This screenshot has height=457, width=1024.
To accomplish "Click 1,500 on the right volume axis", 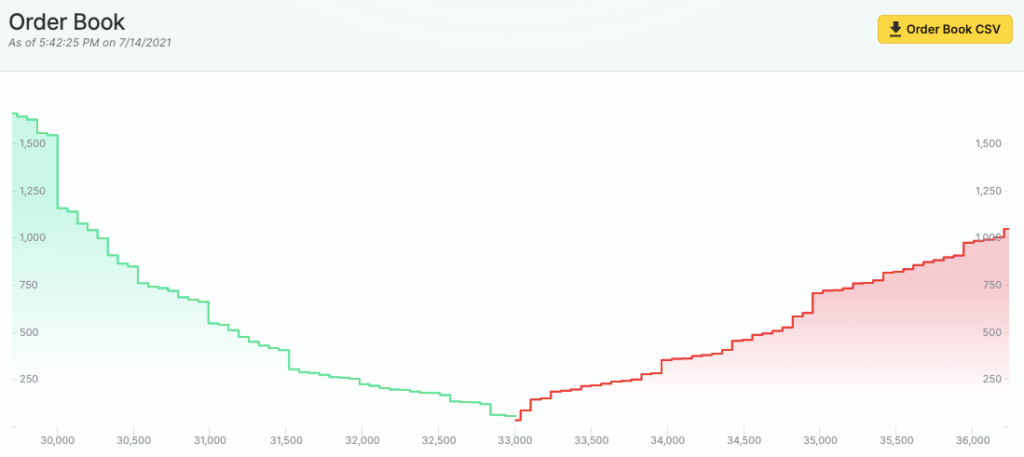I will tap(988, 143).
